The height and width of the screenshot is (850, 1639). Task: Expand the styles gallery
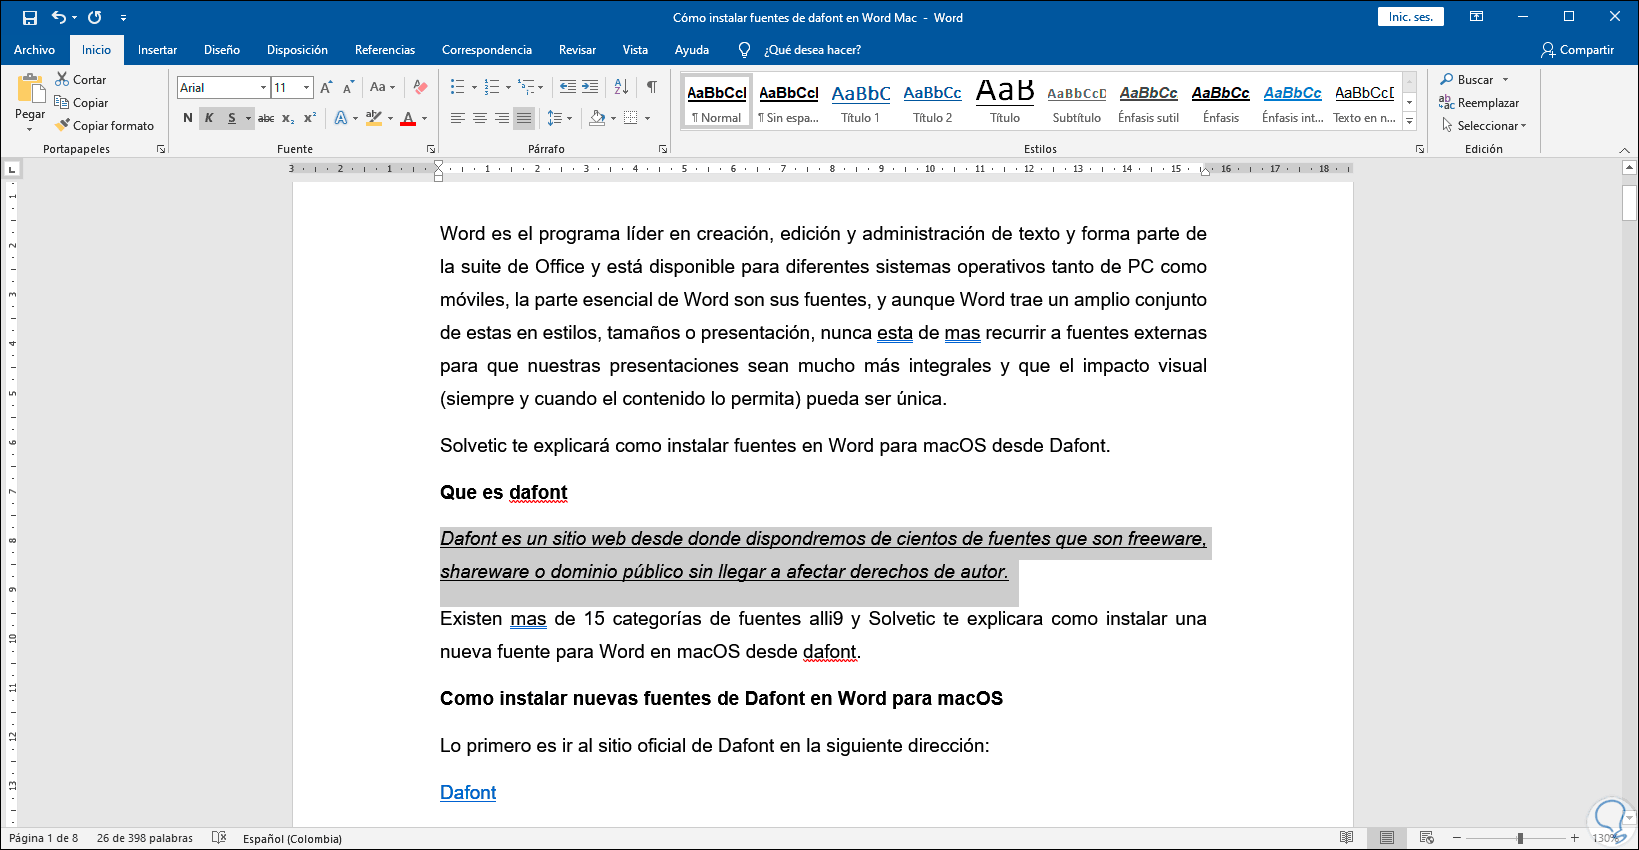[1410, 121]
